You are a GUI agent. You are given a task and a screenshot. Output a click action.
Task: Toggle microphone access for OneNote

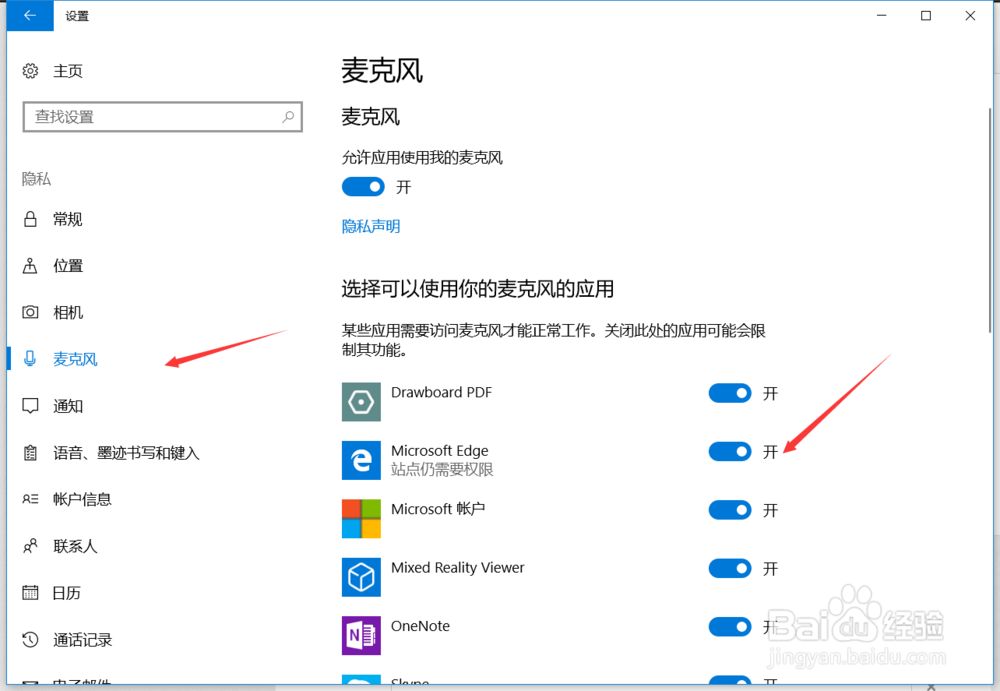coord(730,627)
